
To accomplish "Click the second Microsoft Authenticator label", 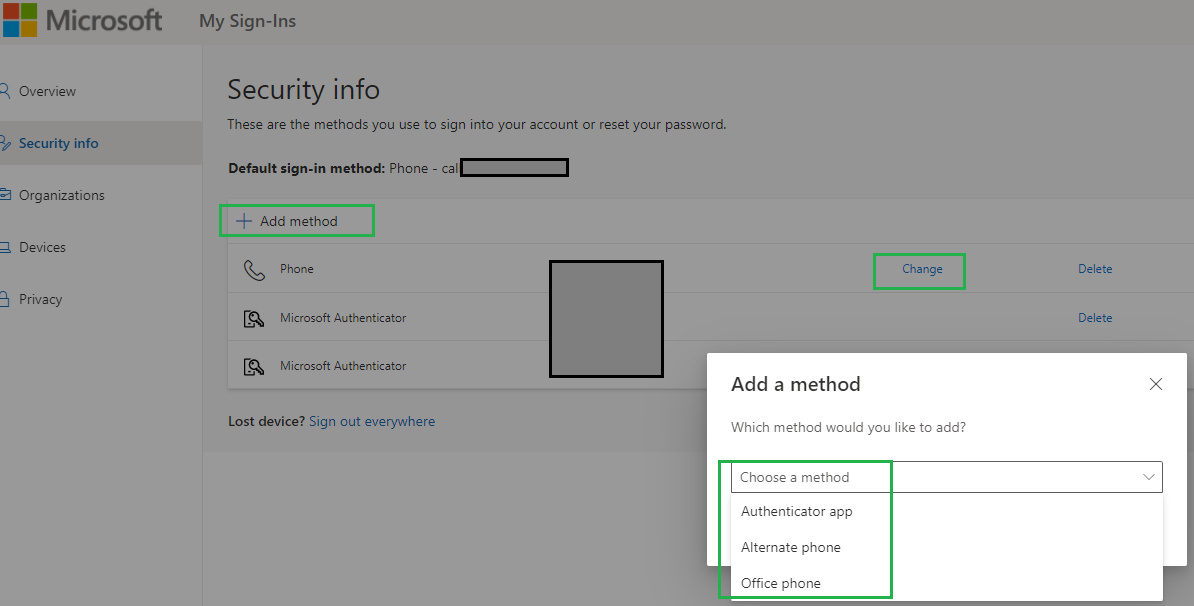I will coord(343,365).
